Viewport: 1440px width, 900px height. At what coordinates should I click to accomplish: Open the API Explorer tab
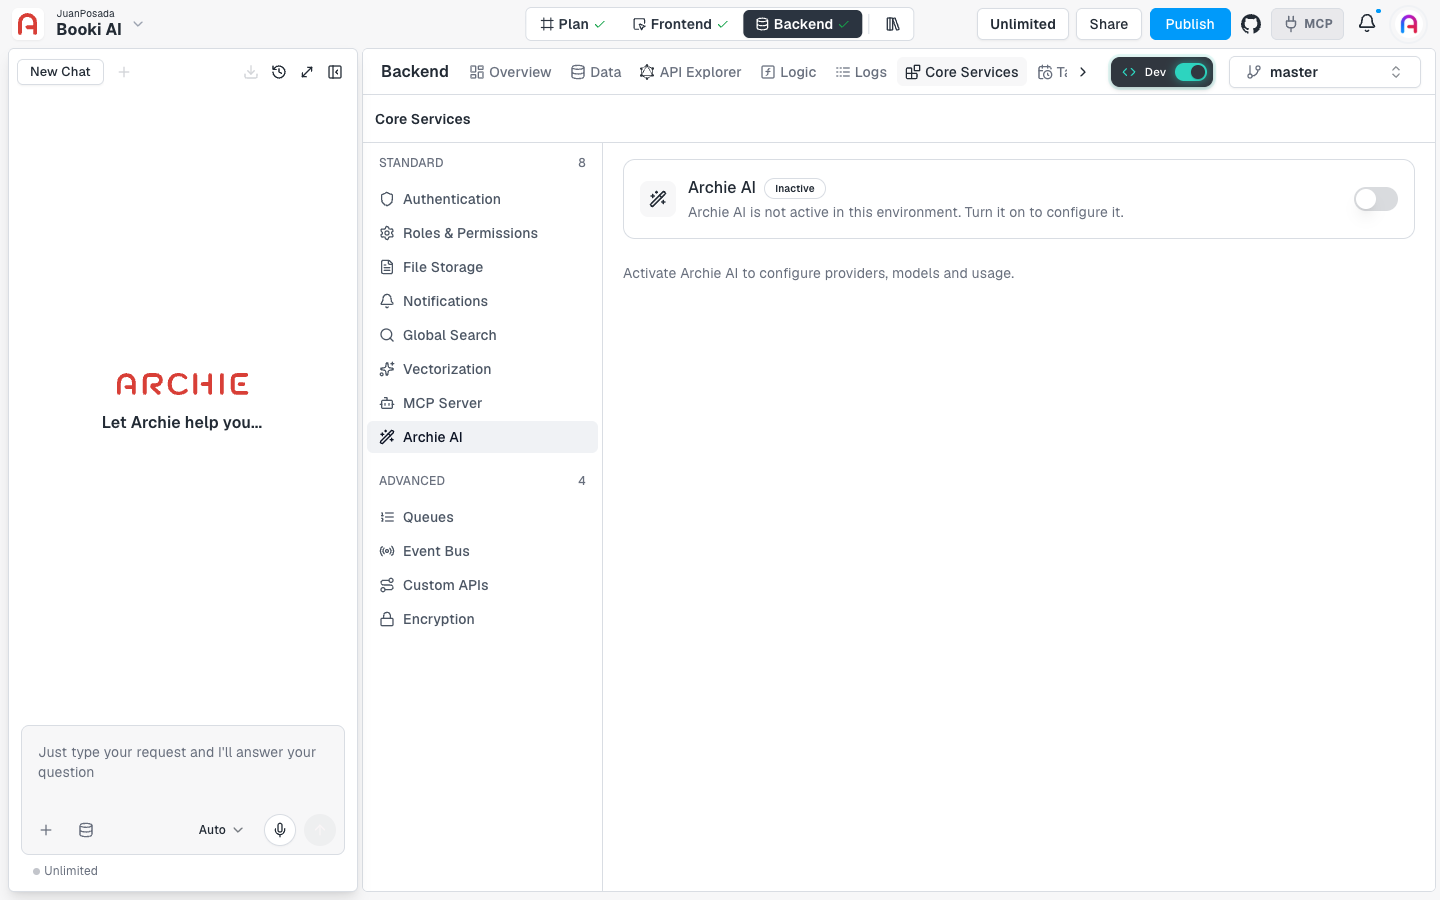tap(691, 72)
